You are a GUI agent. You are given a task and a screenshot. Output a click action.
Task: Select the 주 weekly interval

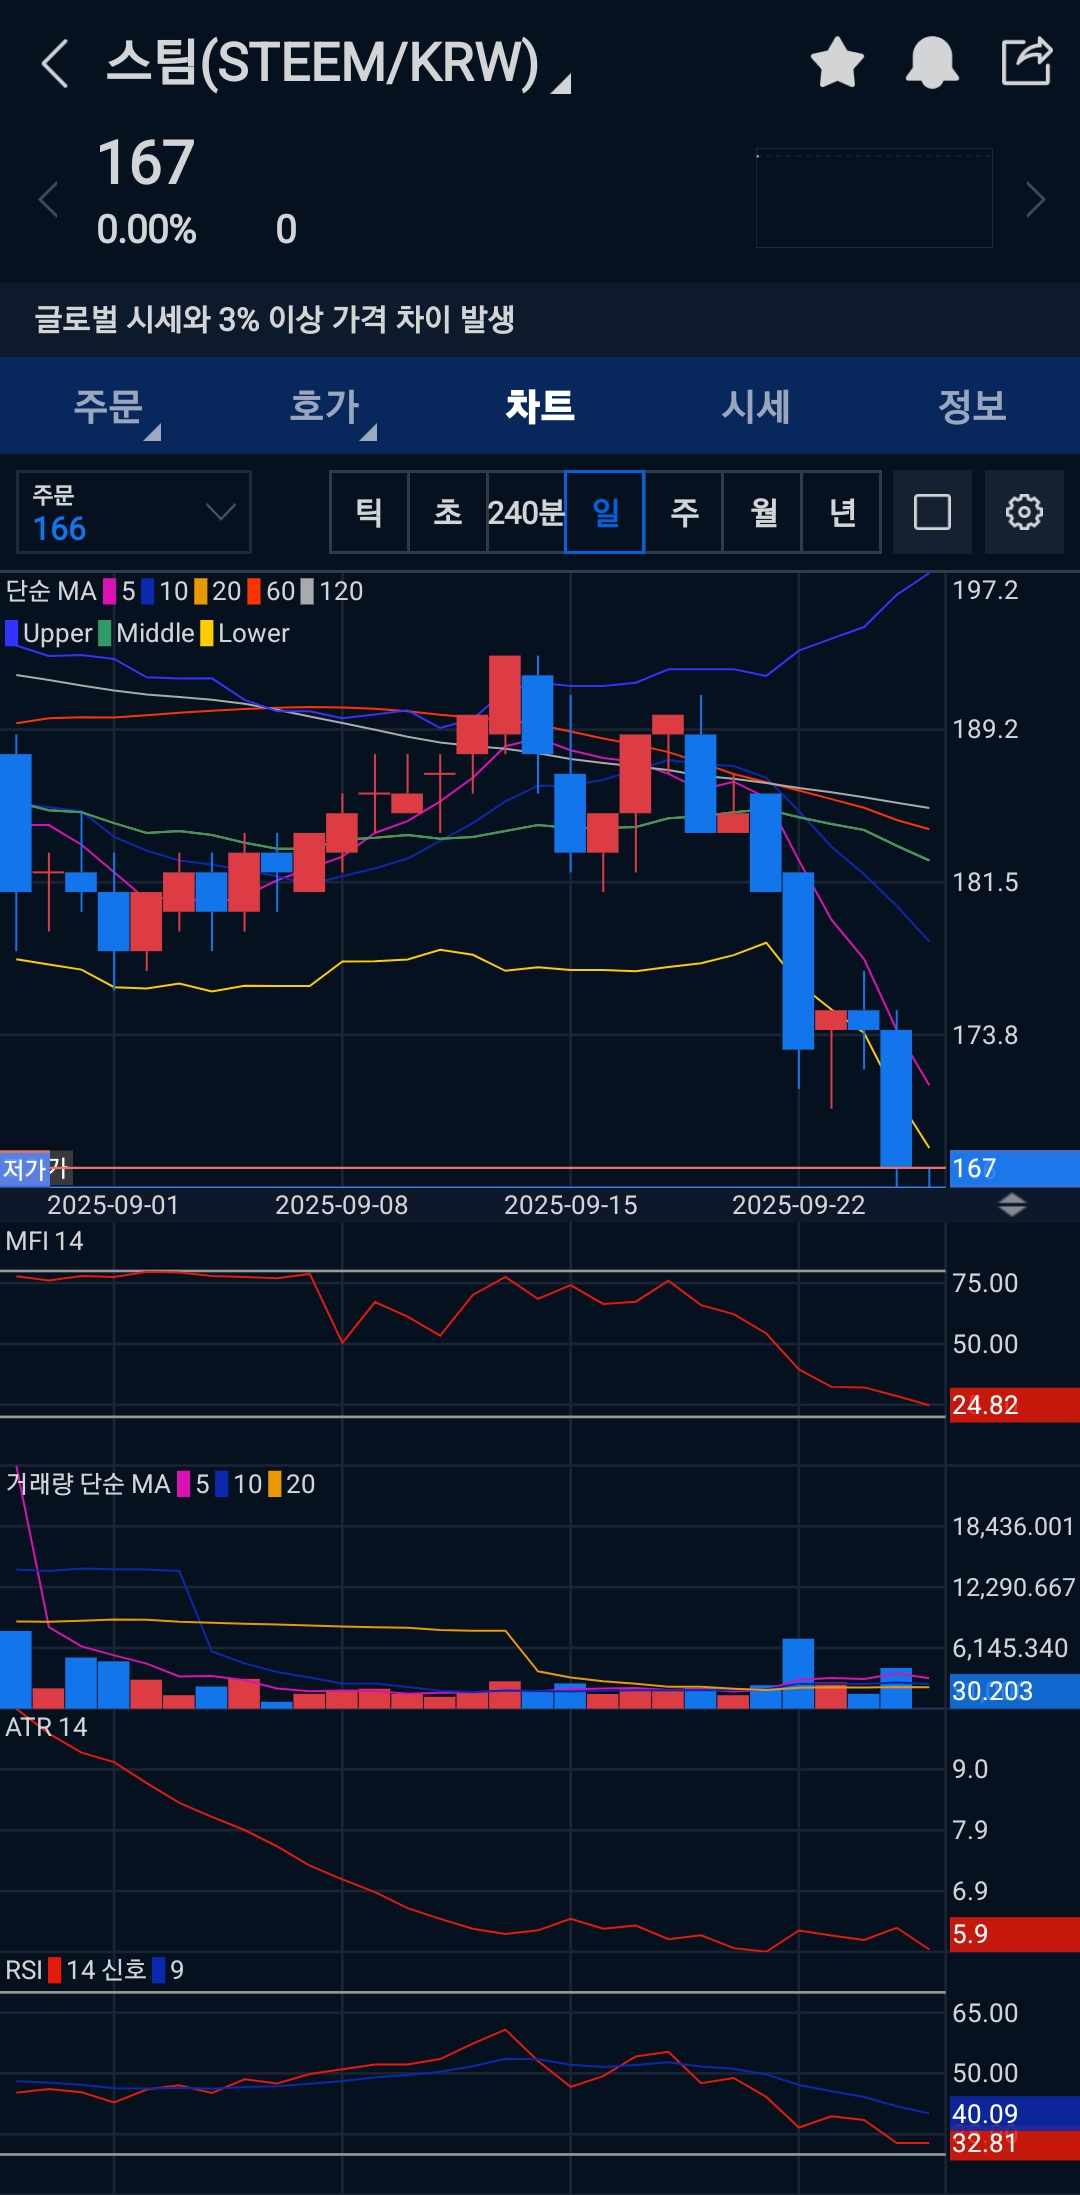(x=684, y=512)
